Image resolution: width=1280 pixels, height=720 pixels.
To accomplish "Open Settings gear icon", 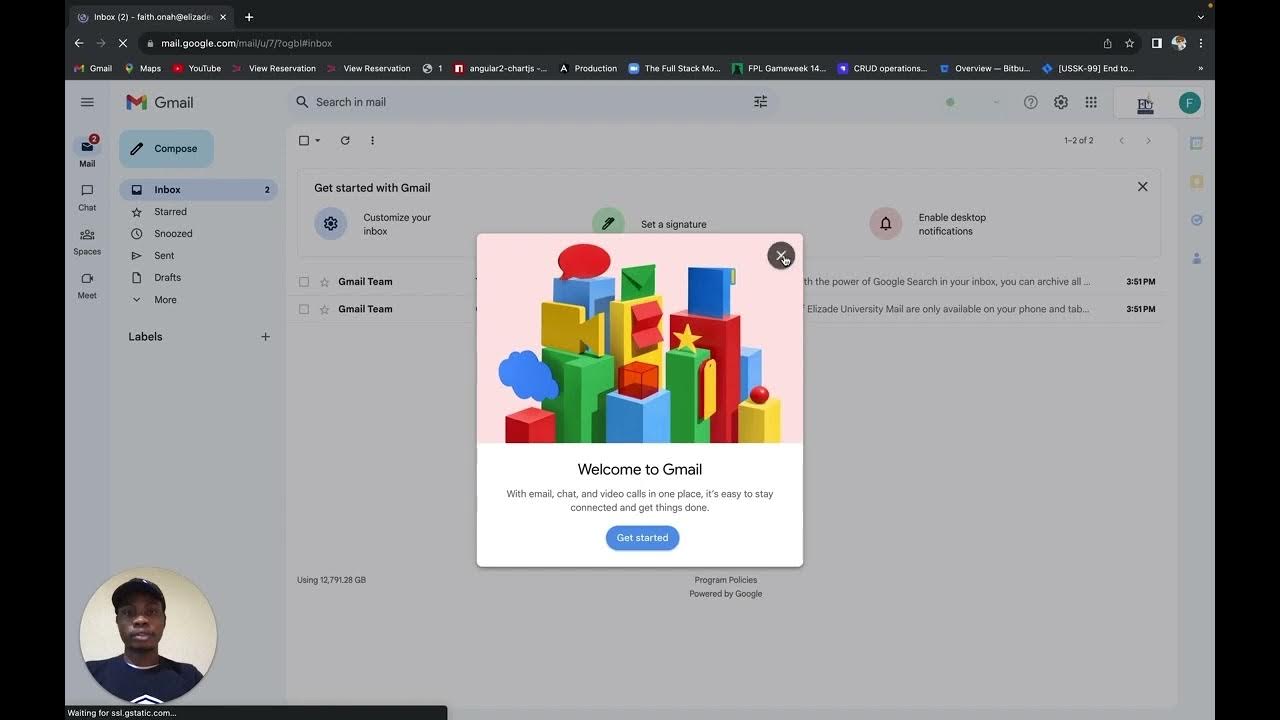I will [1061, 102].
